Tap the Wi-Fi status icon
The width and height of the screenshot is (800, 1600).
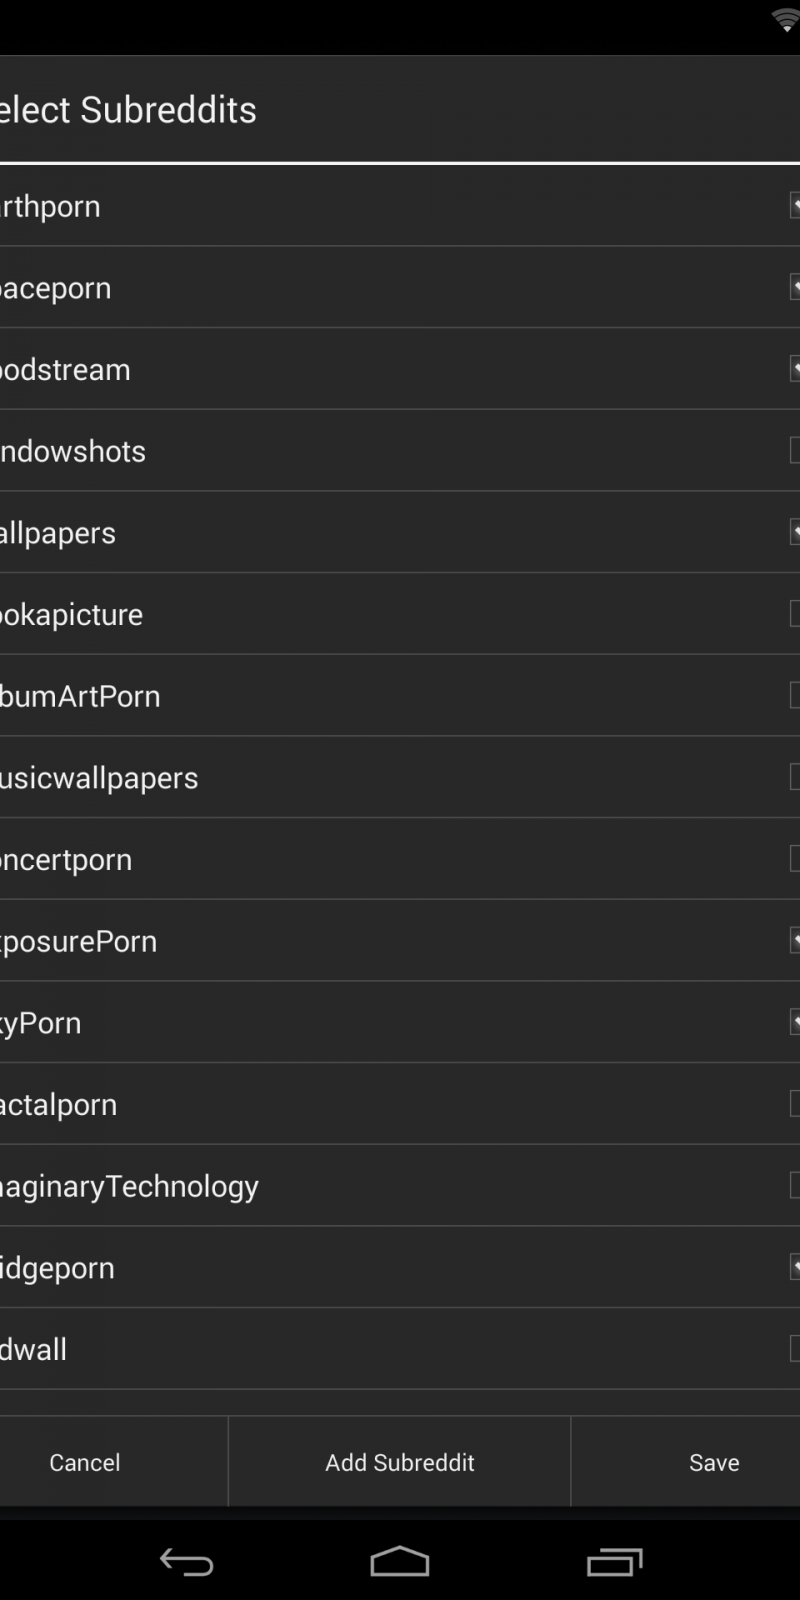tap(786, 20)
